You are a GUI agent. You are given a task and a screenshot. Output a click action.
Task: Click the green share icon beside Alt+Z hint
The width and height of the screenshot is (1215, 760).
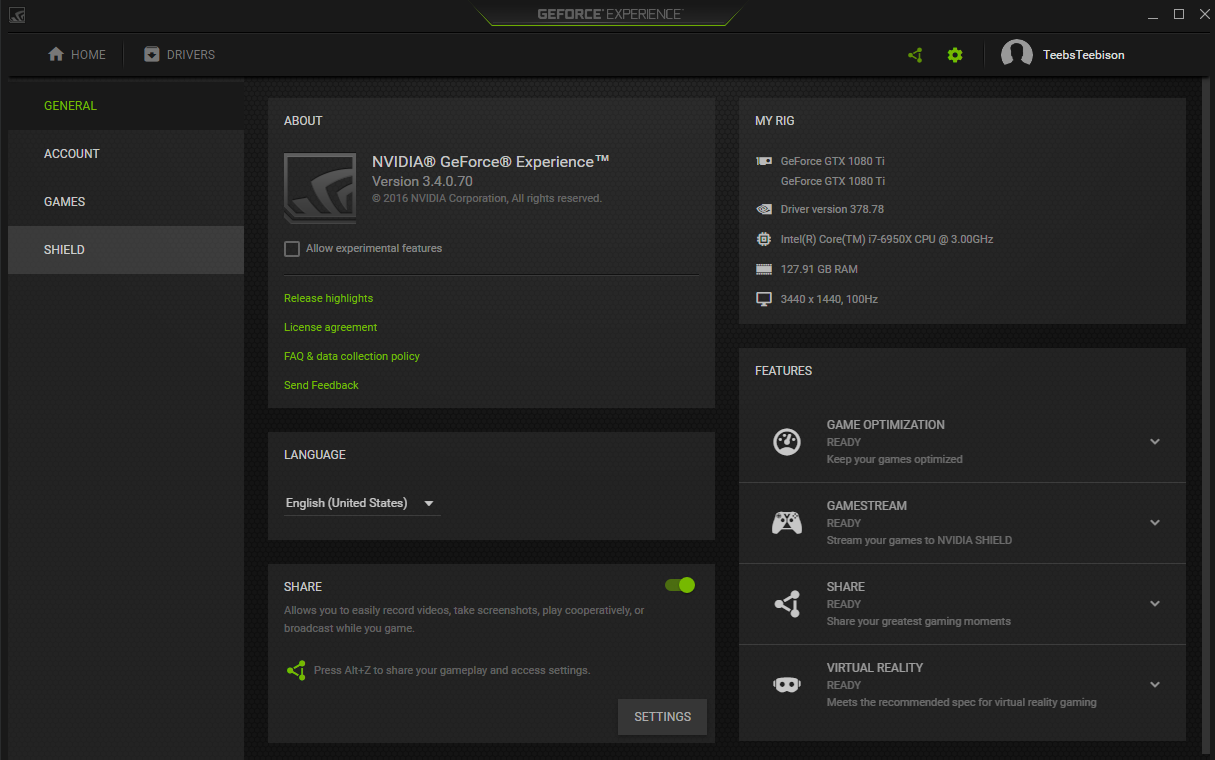click(296, 670)
